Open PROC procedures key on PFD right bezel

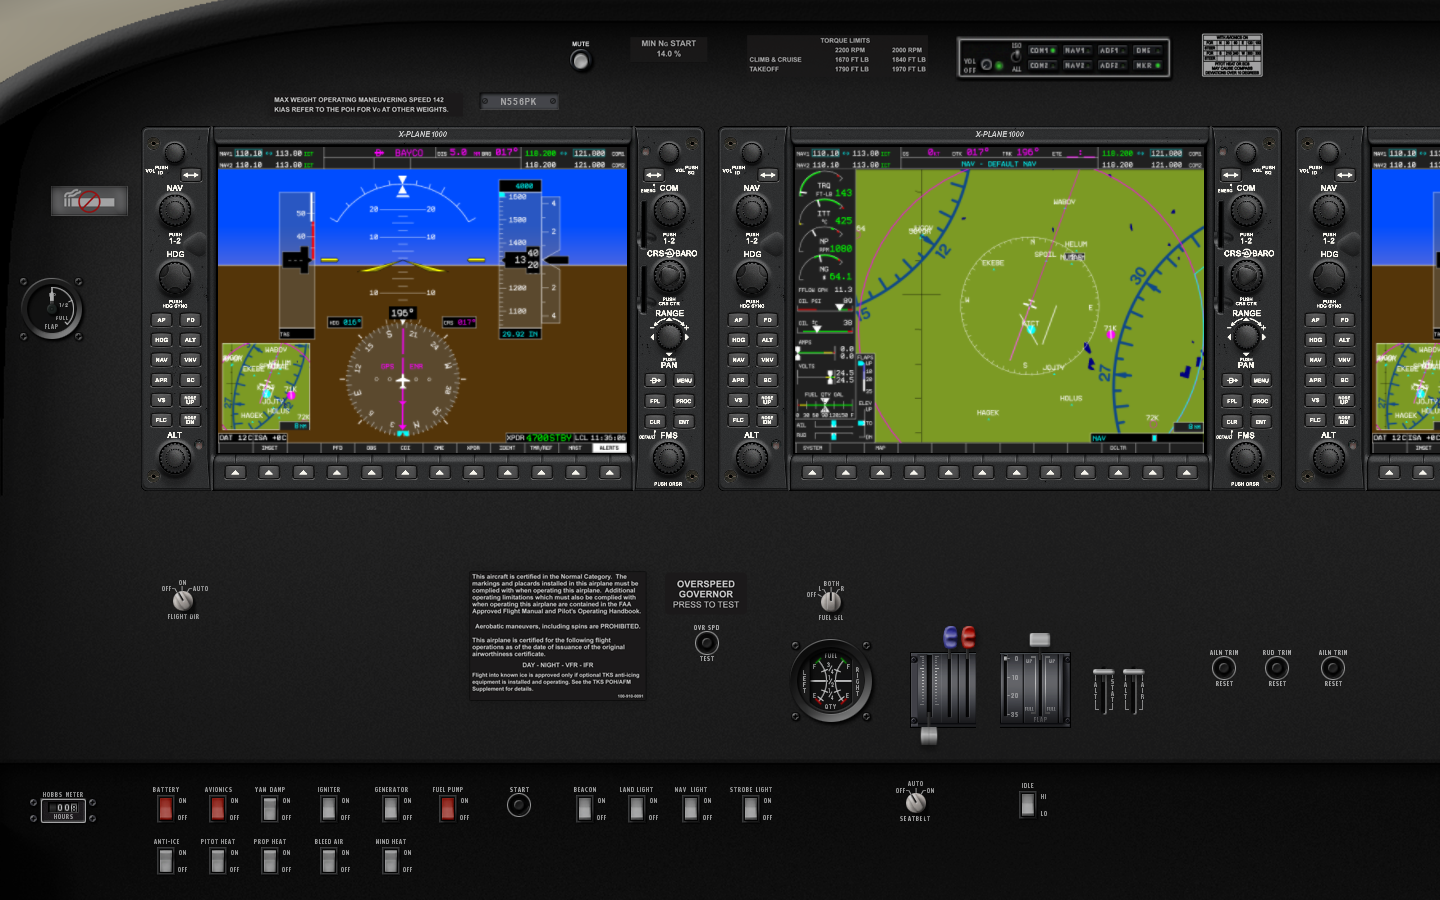click(x=684, y=401)
